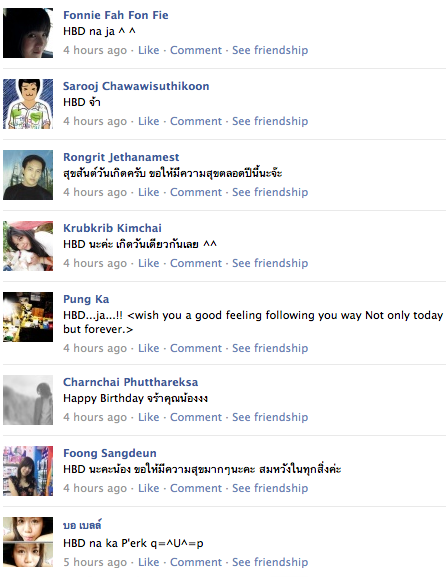Open Sarooj Chawawisuthikoon name link

click(x=136, y=86)
